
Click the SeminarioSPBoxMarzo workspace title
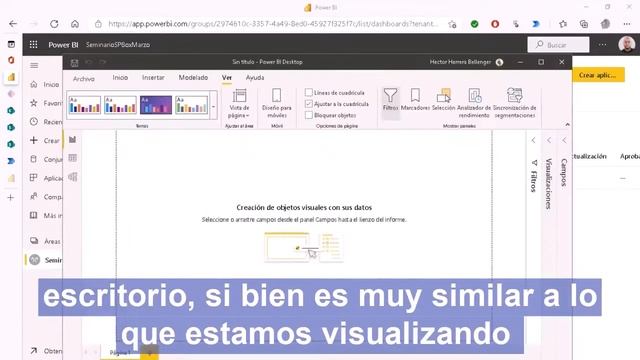(118, 44)
